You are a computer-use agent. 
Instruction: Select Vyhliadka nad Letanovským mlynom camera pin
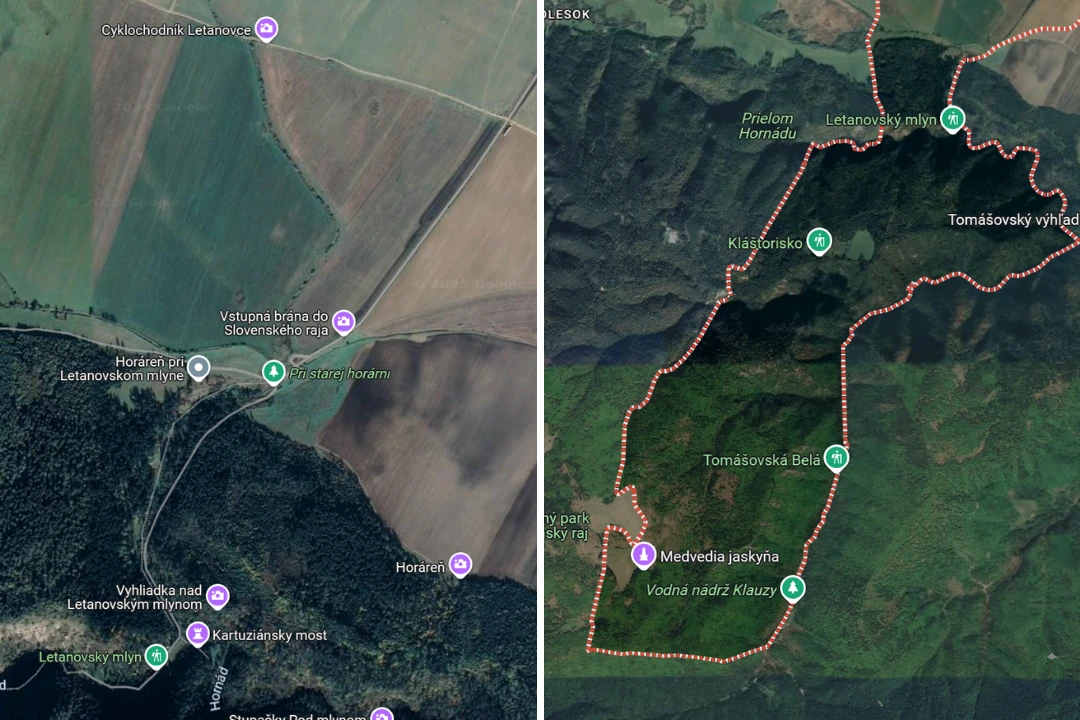218,596
